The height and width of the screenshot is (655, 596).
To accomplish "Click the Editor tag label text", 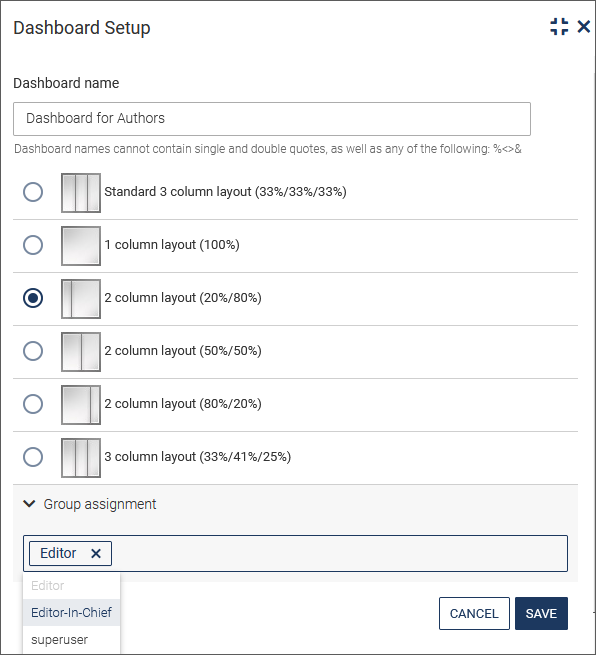I will 58,553.
